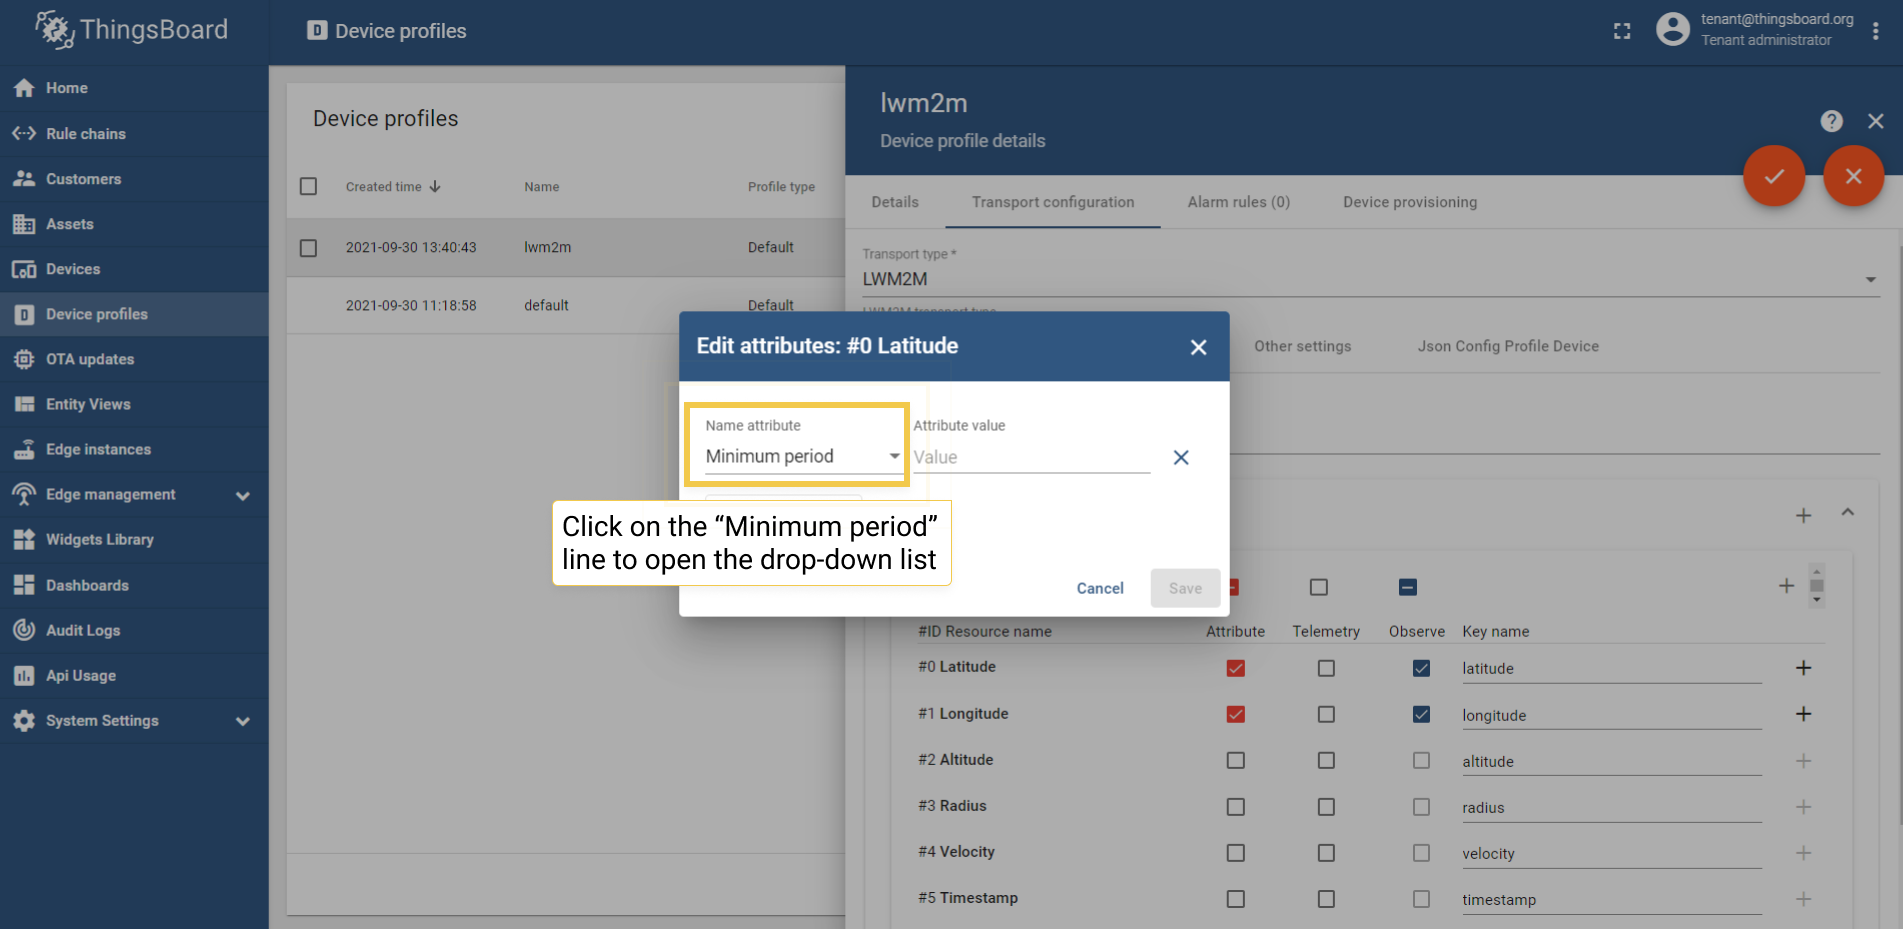Screen dimensions: 1903x929
Task: Remove attribute row with X icon
Action: pyautogui.click(x=1181, y=457)
